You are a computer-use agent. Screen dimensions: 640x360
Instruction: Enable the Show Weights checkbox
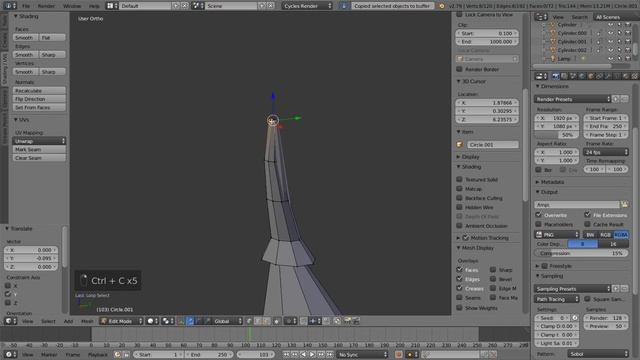tap(460, 308)
